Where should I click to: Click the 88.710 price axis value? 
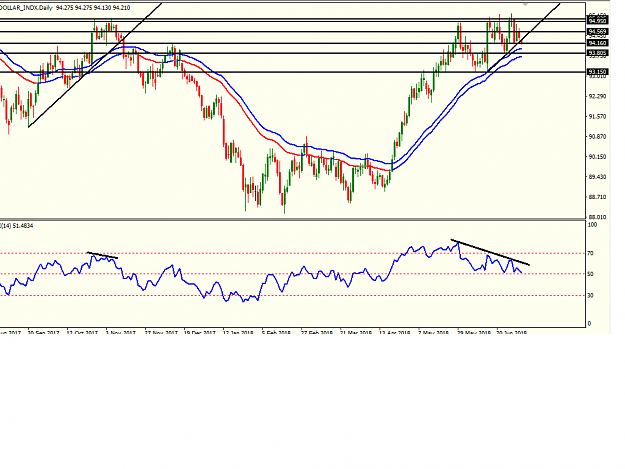[x=597, y=197]
